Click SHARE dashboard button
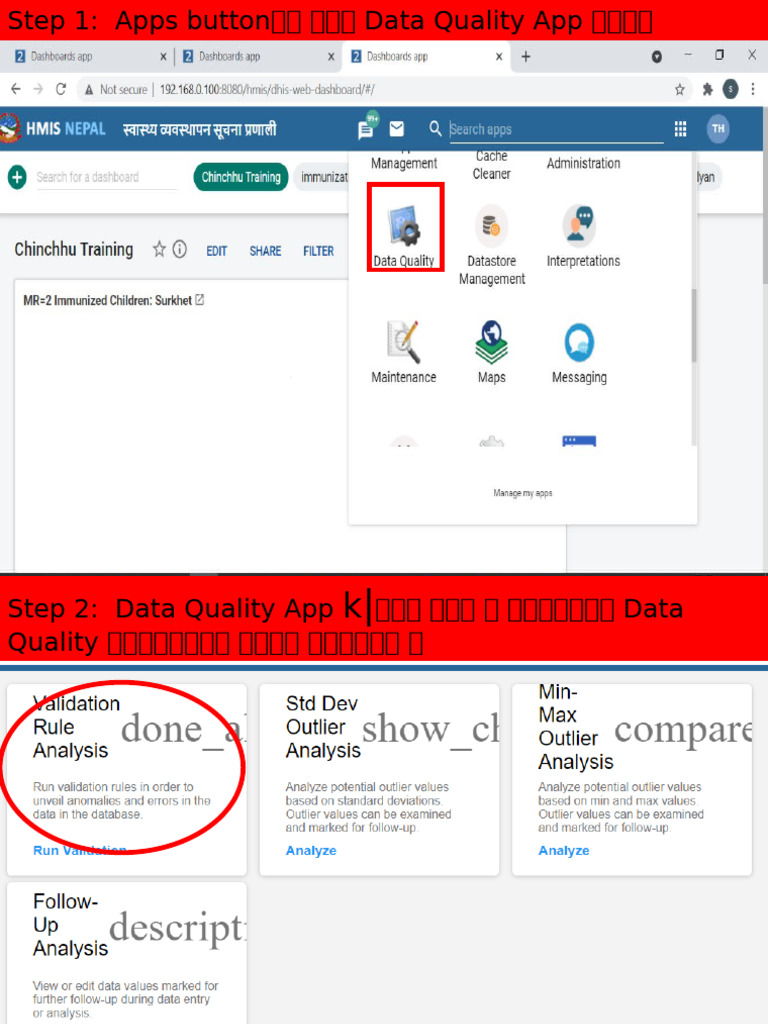Viewport: 768px width, 1024px height. [265, 251]
